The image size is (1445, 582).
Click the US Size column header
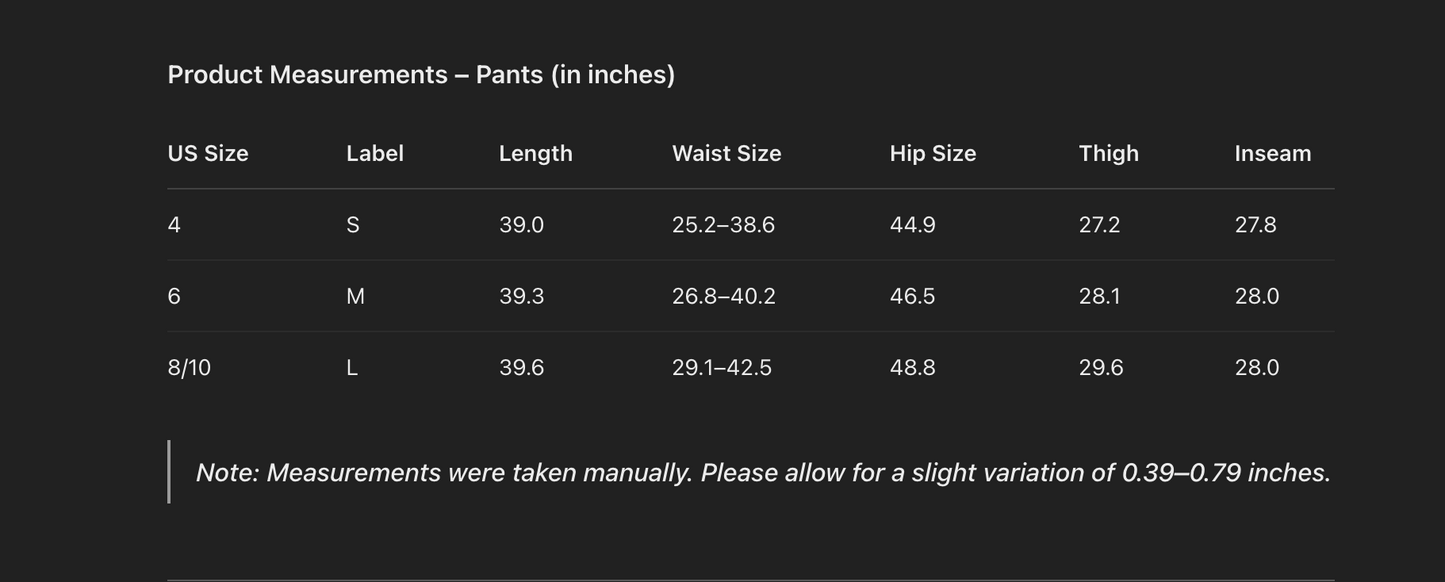tap(208, 154)
